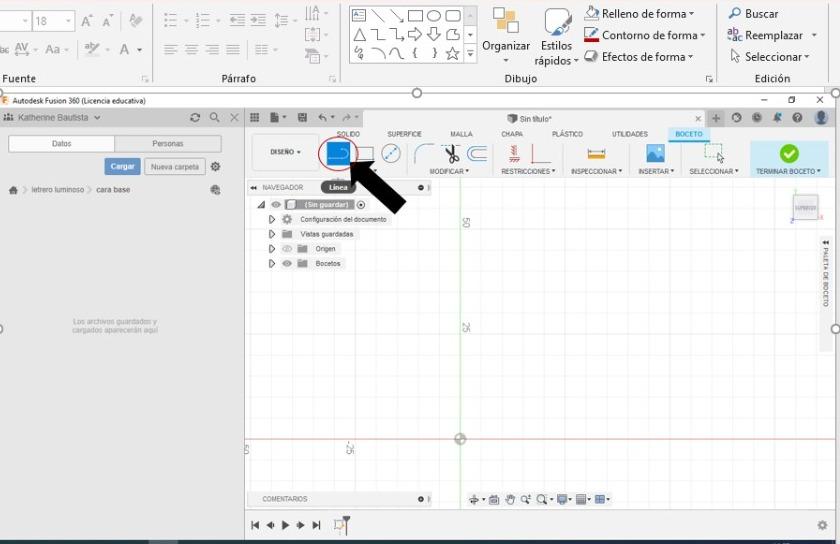Play the Fusion timeline

click(x=286, y=525)
